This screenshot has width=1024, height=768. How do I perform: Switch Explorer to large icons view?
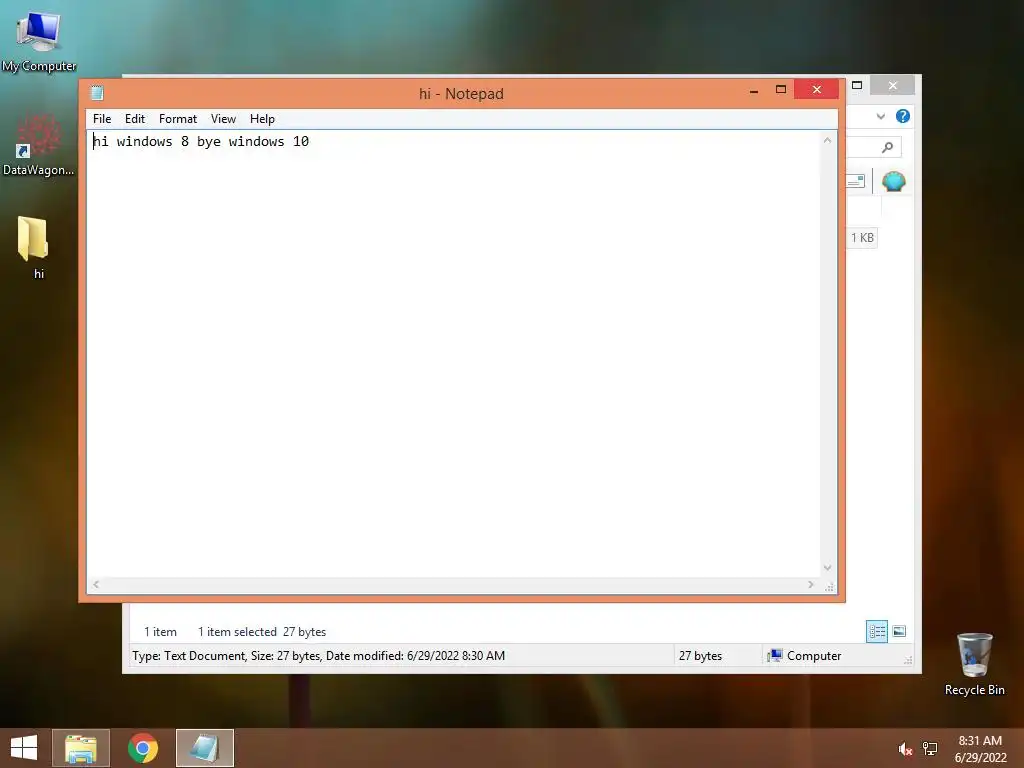pyautogui.click(x=899, y=631)
